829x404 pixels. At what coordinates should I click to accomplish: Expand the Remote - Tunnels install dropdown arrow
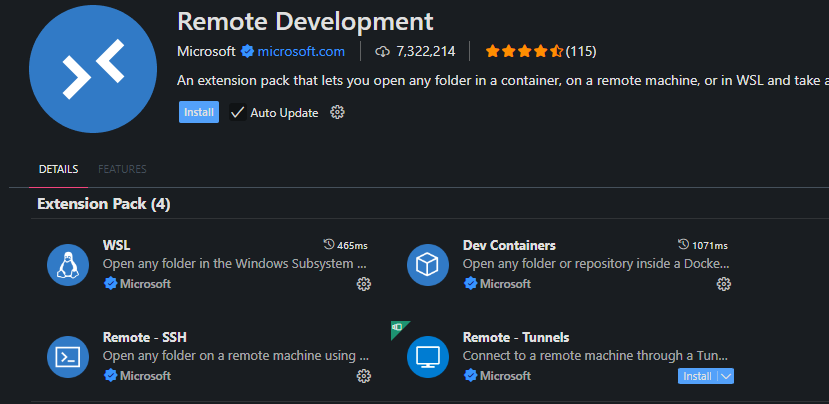(726, 376)
